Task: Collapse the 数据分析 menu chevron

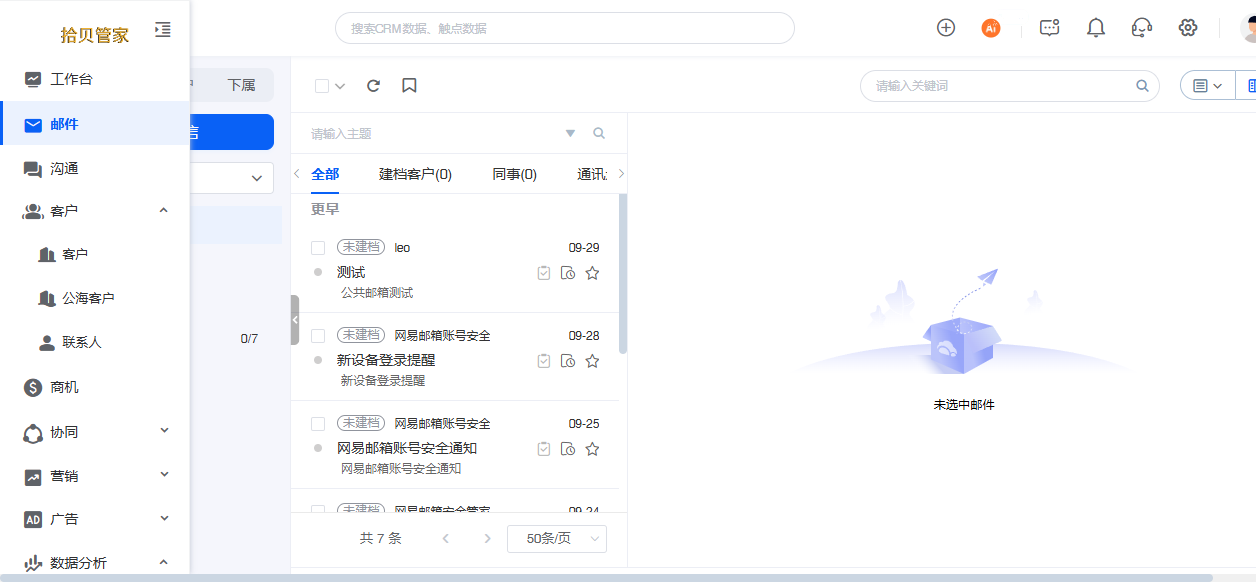Action: pos(164,562)
